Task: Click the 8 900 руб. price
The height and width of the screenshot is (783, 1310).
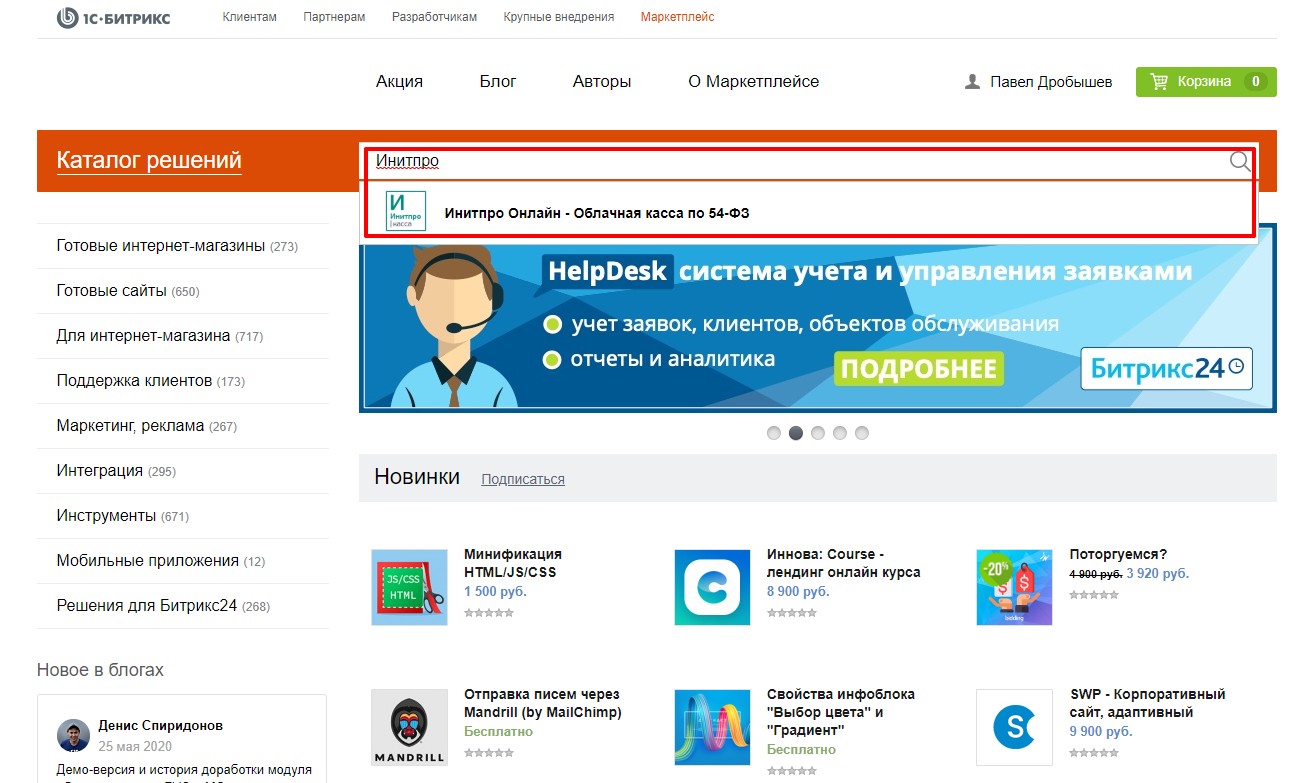Action: click(798, 592)
